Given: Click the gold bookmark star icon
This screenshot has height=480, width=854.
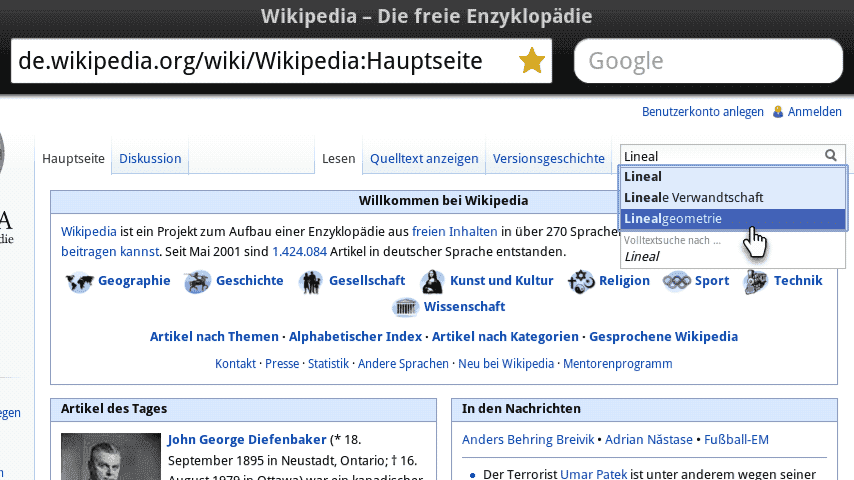Looking at the screenshot, I should click(x=532, y=60).
